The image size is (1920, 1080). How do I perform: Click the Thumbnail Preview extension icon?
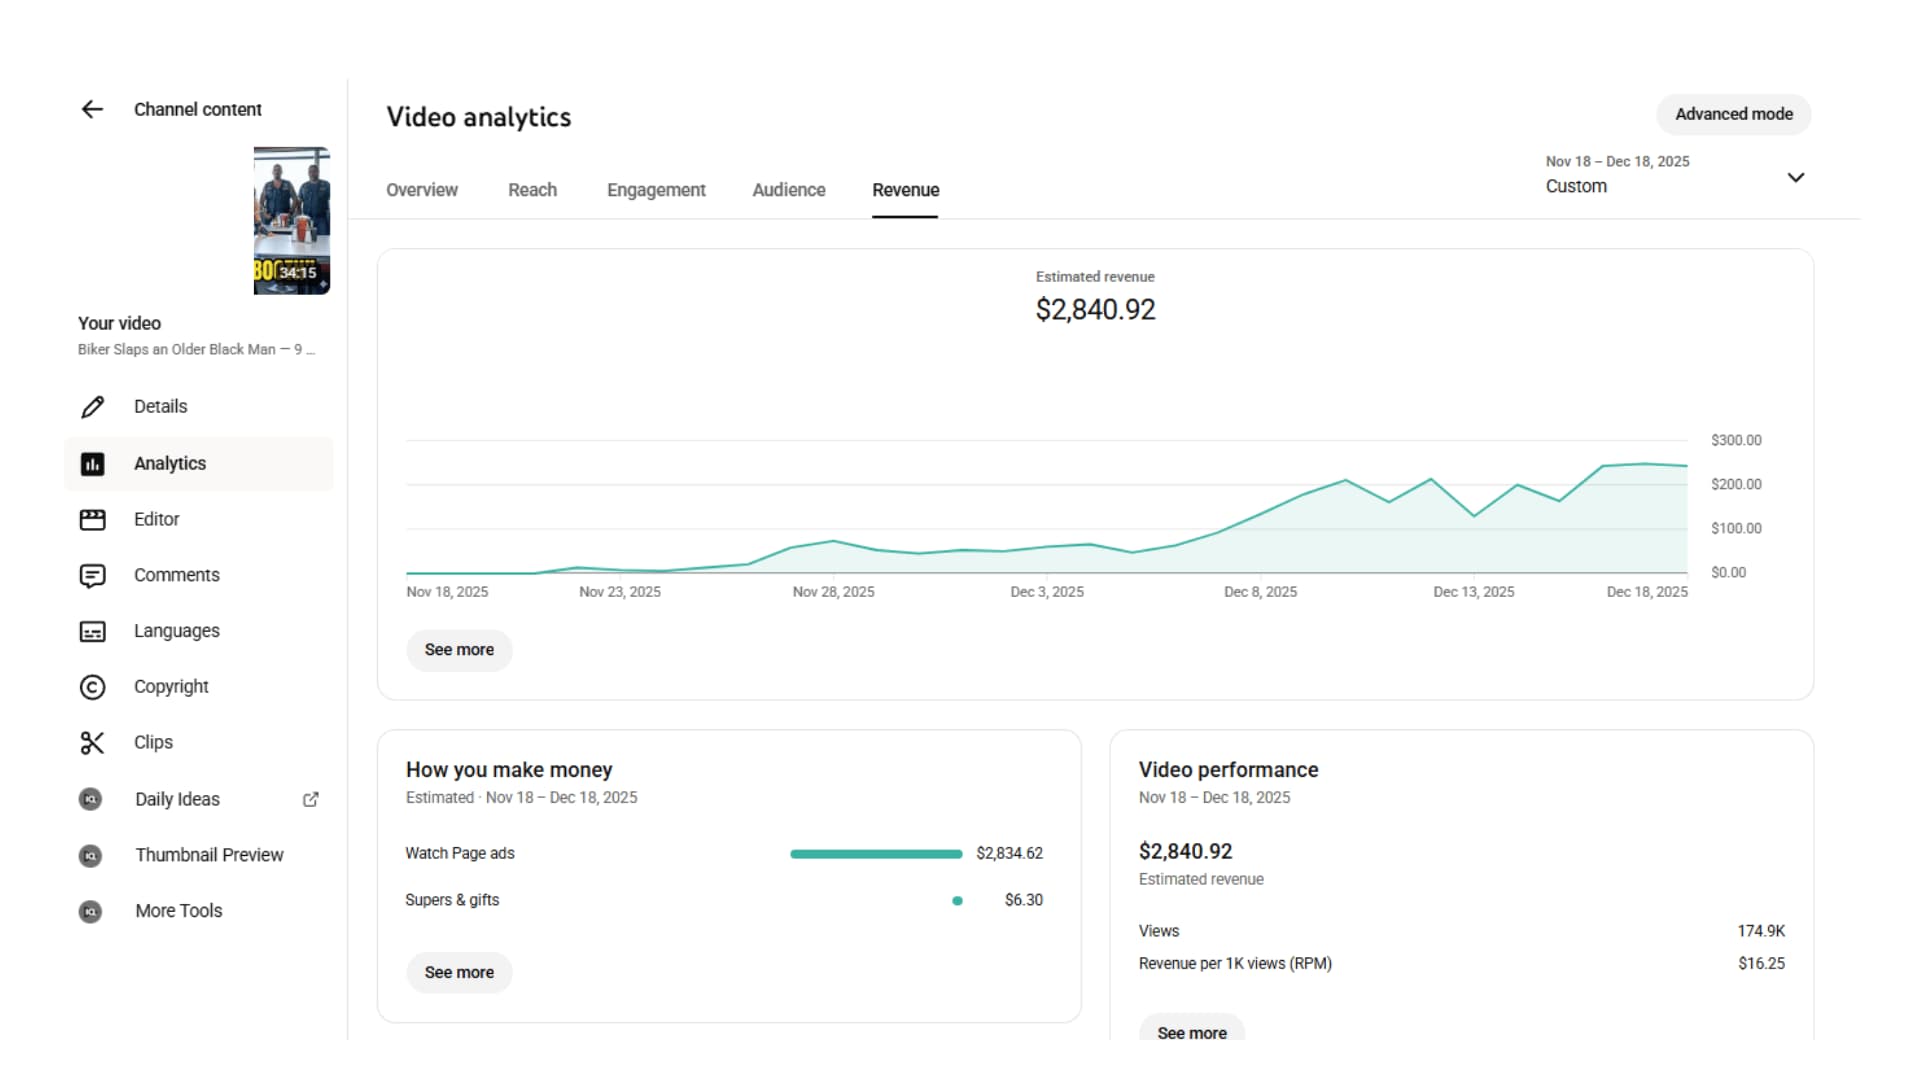coord(90,856)
